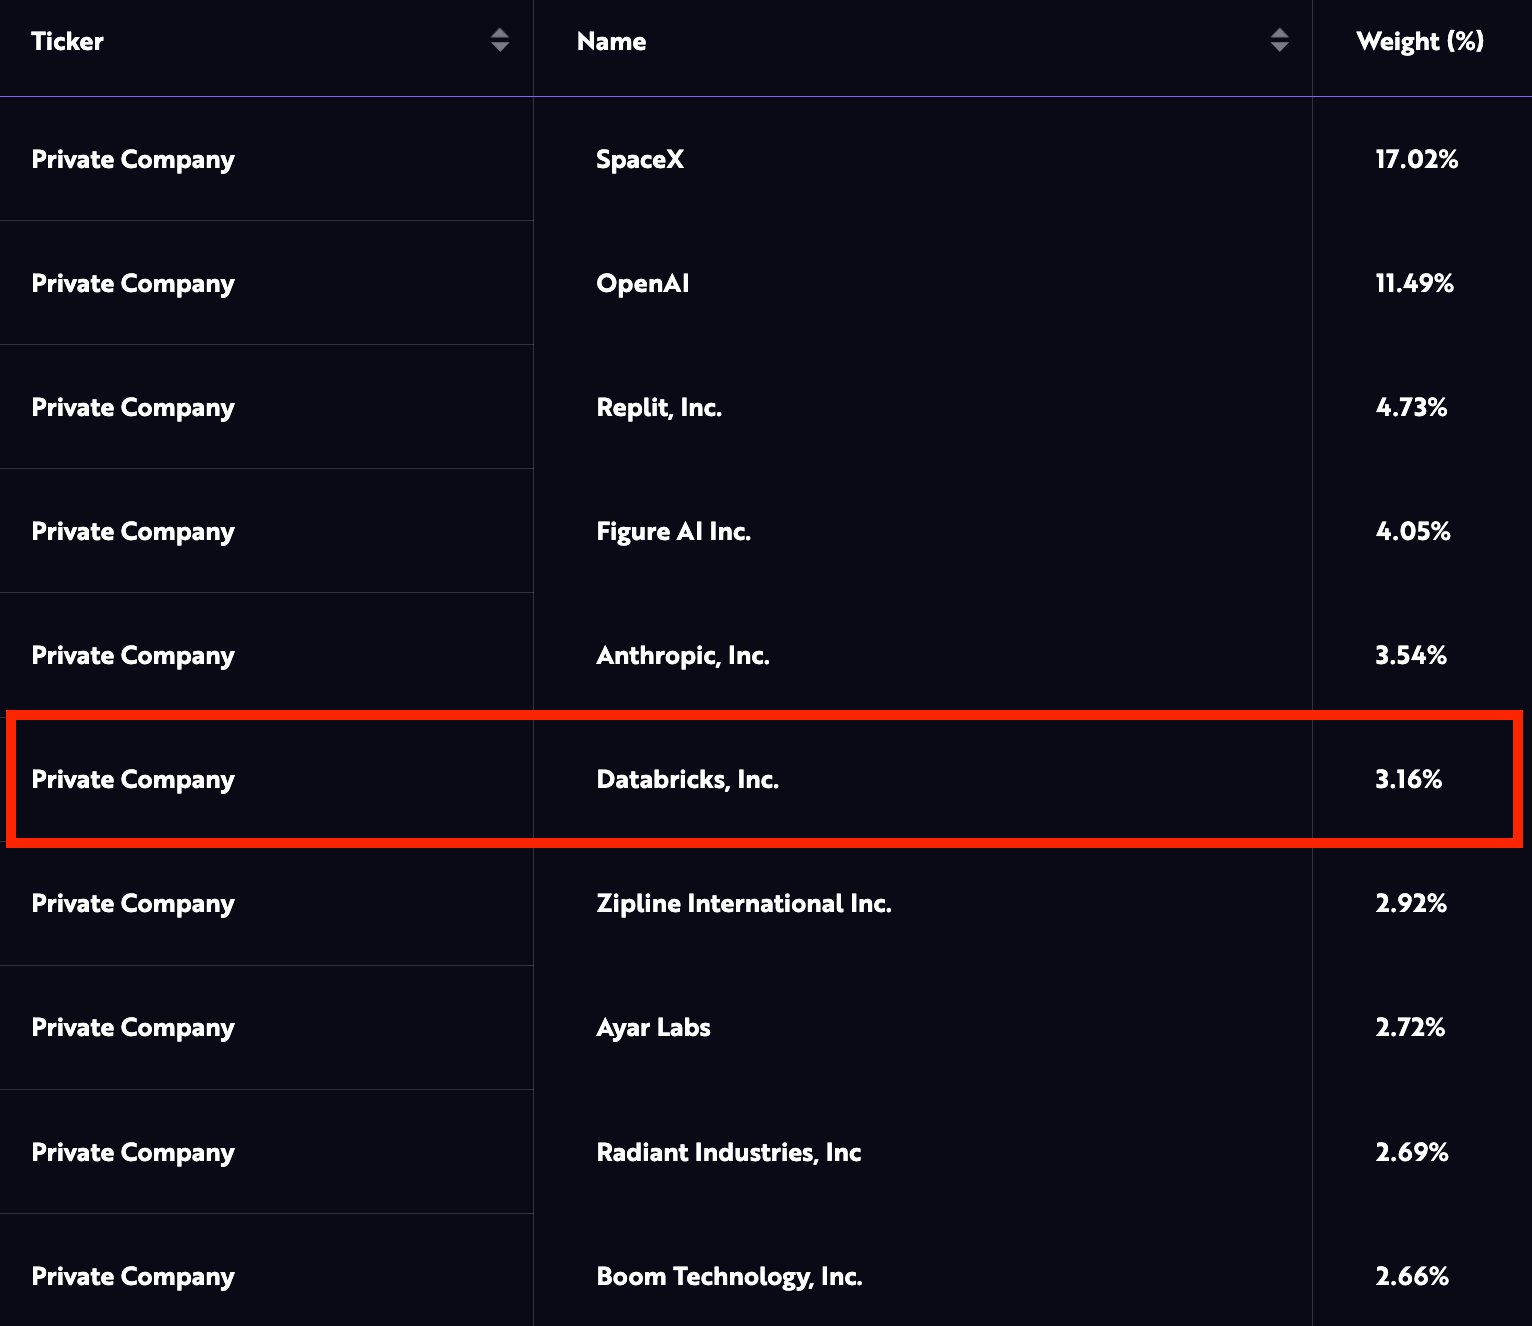This screenshot has height=1326, width=1532.
Task: Select the Ticker column header
Action: (x=66, y=41)
